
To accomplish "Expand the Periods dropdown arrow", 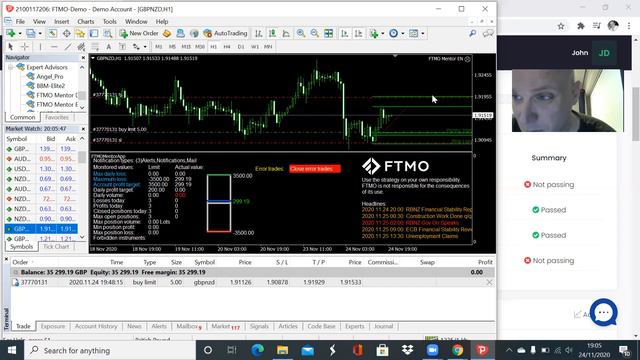I will [x=402, y=33].
